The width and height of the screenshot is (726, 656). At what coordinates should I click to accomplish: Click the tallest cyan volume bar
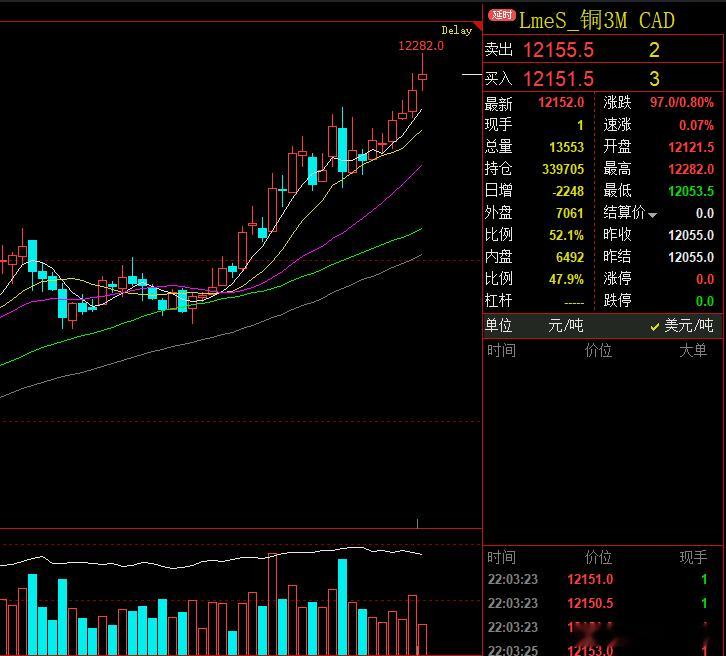(x=343, y=606)
